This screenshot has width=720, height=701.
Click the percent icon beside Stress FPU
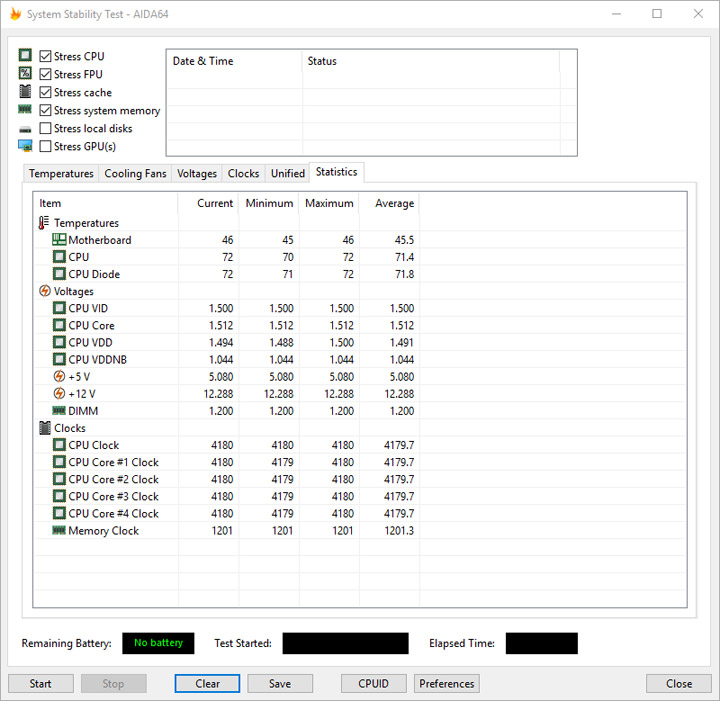25,73
